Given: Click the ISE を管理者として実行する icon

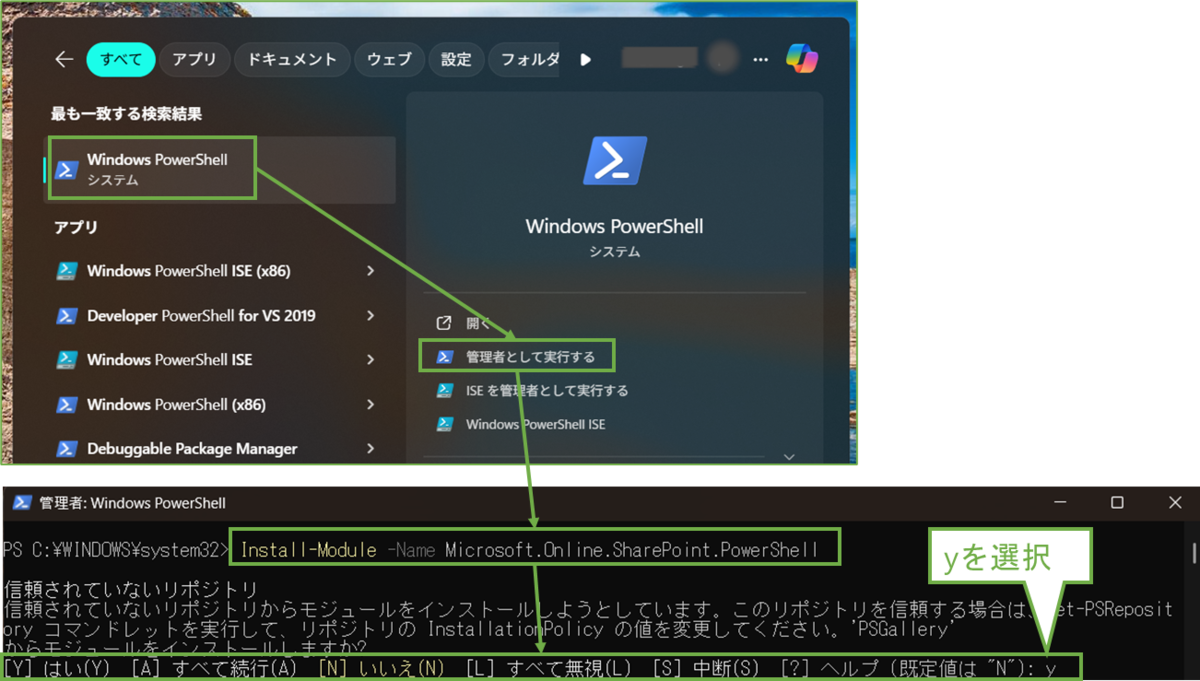Looking at the screenshot, I should pos(445,391).
